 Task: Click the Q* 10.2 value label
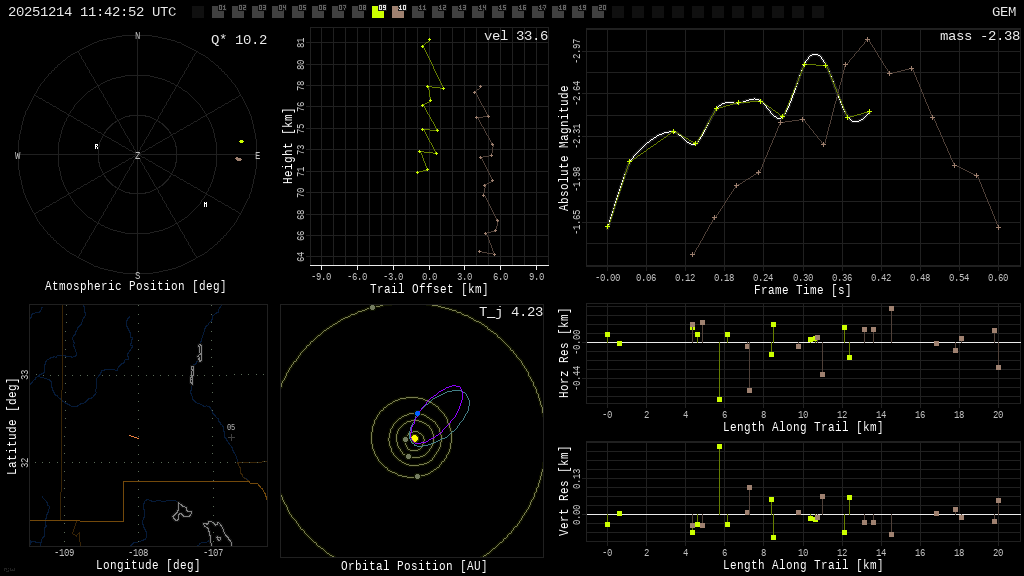238,41
